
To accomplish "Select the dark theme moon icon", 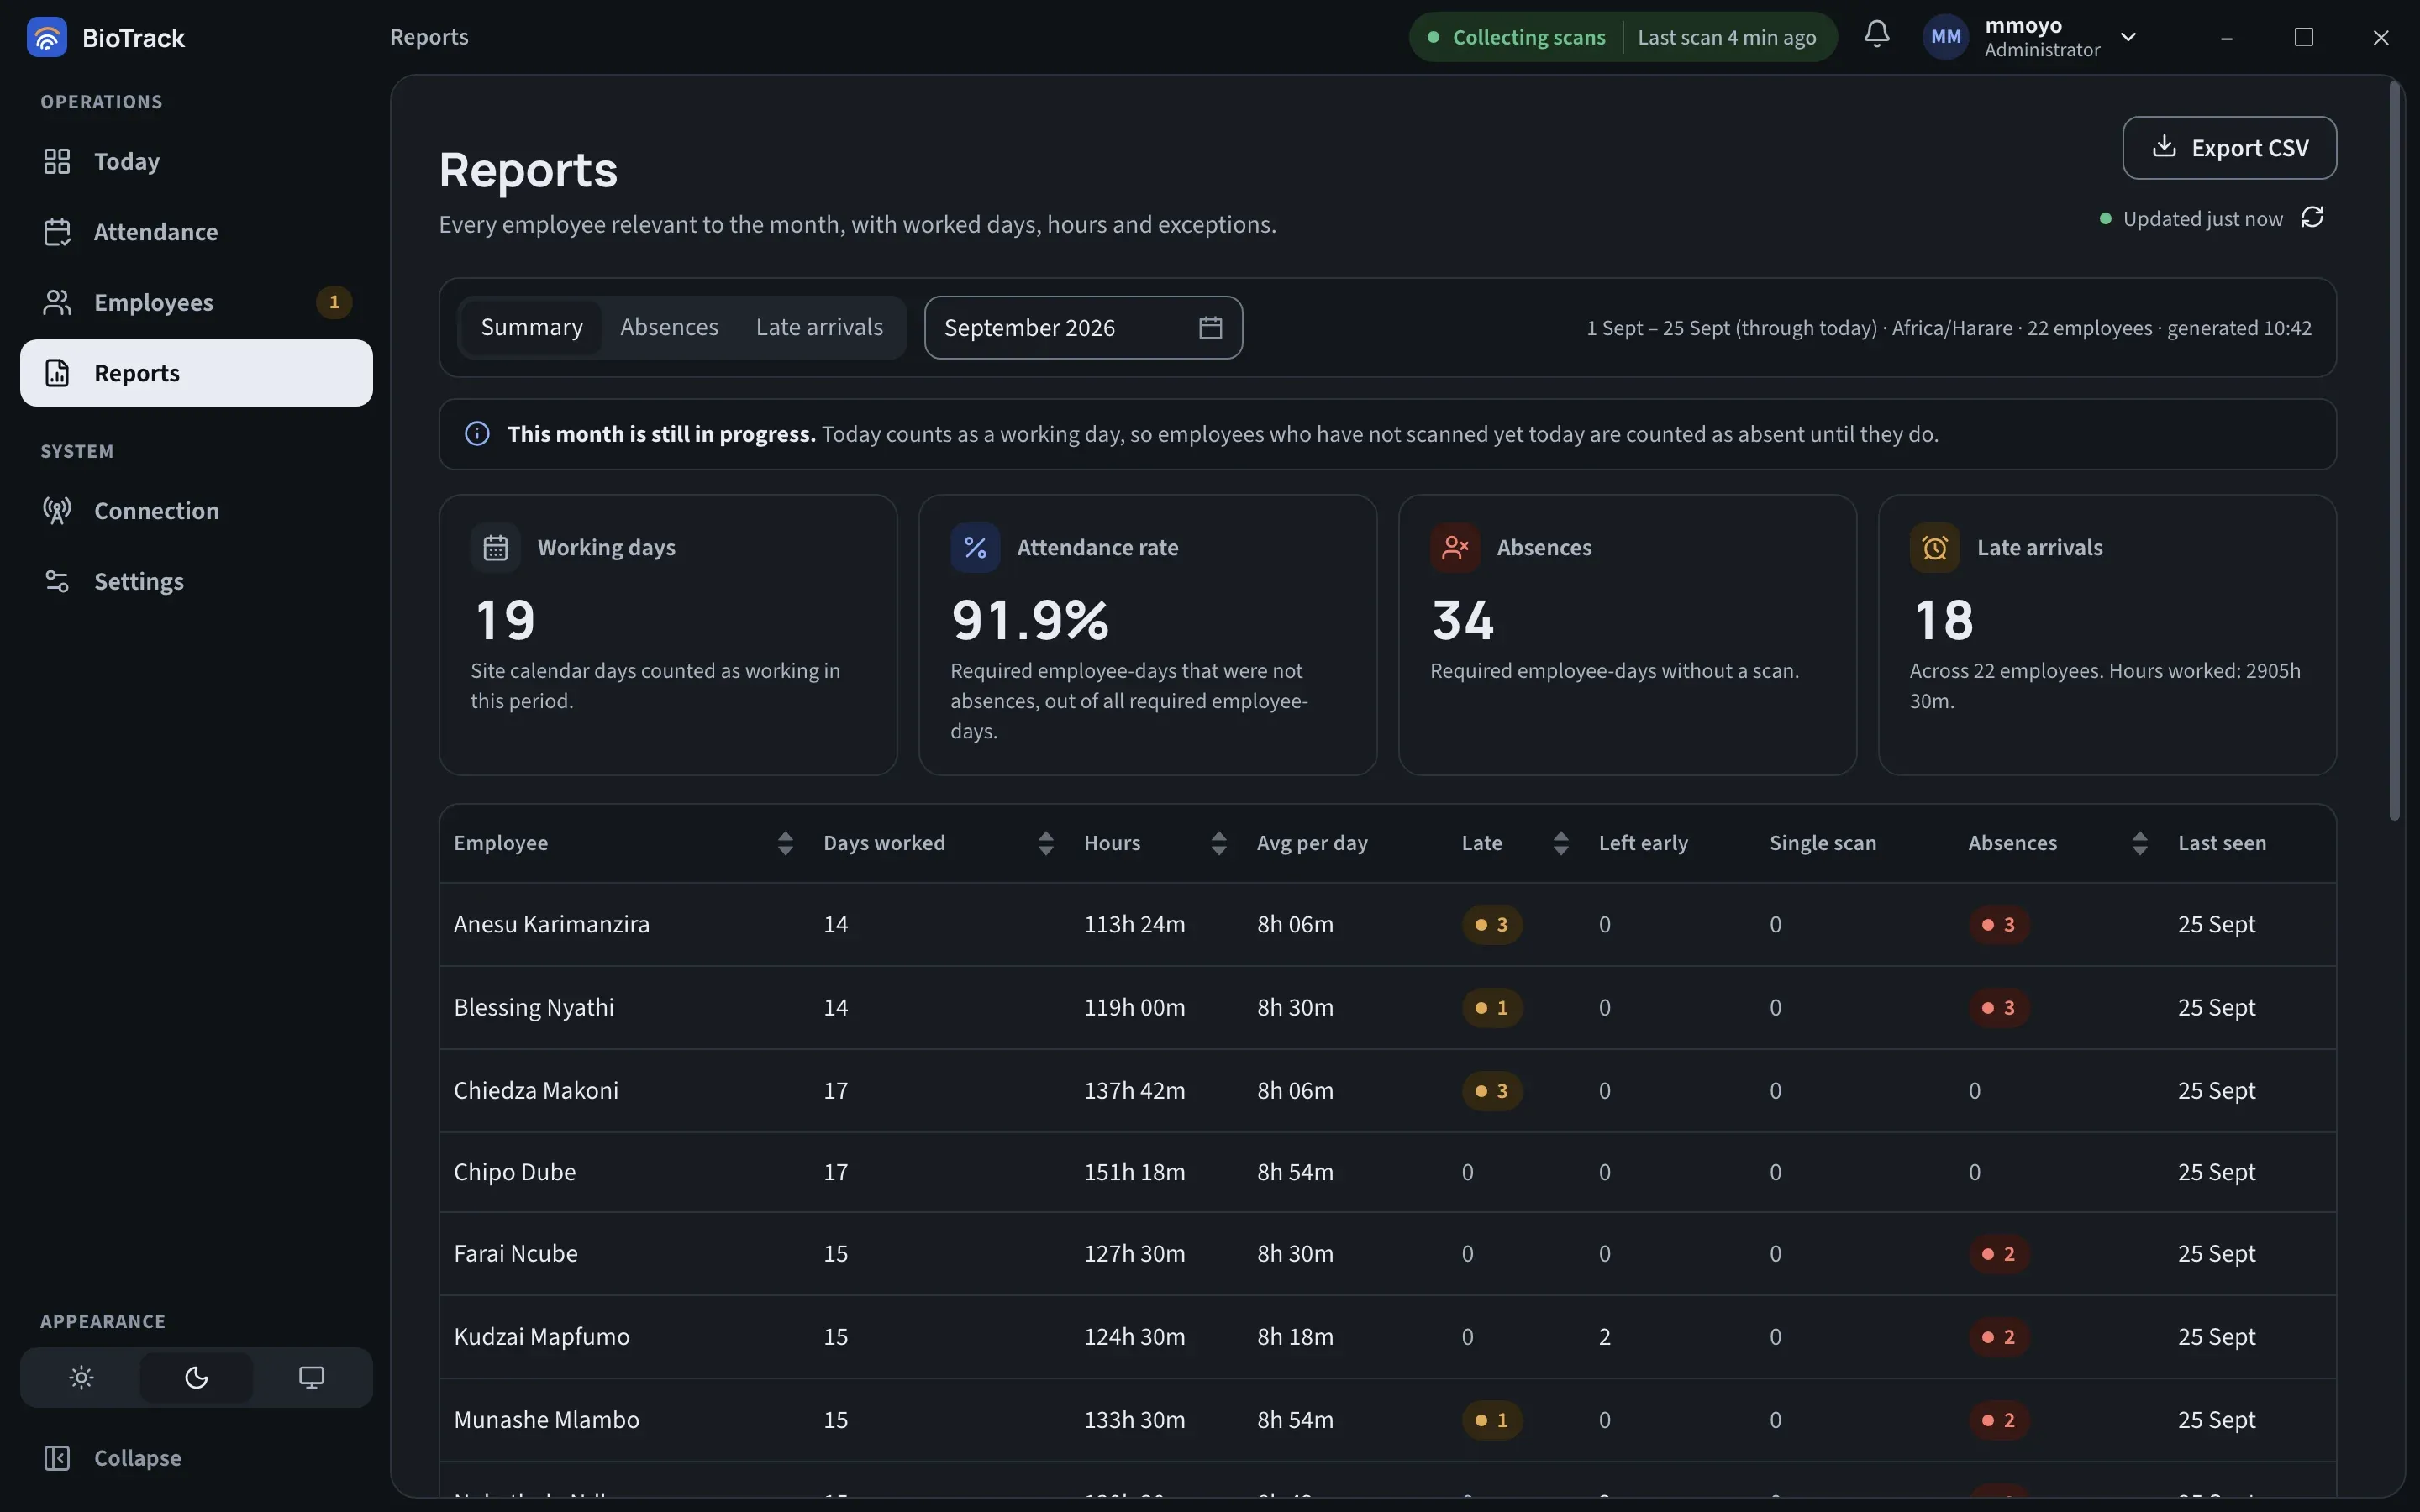I will (x=196, y=1377).
